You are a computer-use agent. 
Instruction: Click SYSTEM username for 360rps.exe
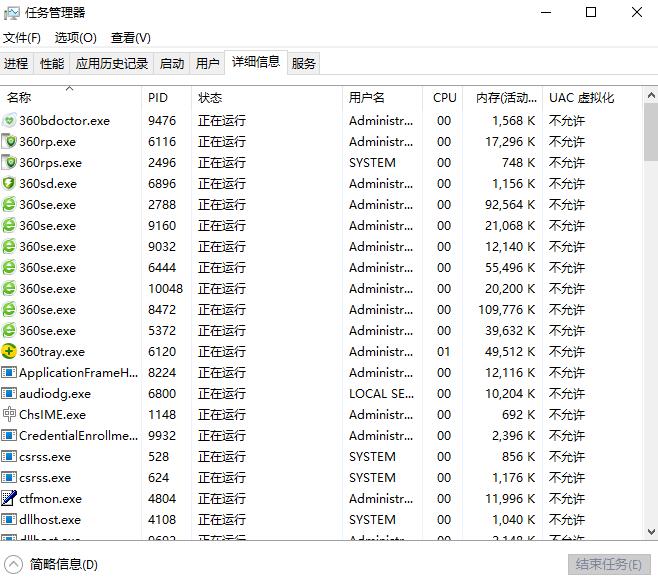[372, 163]
